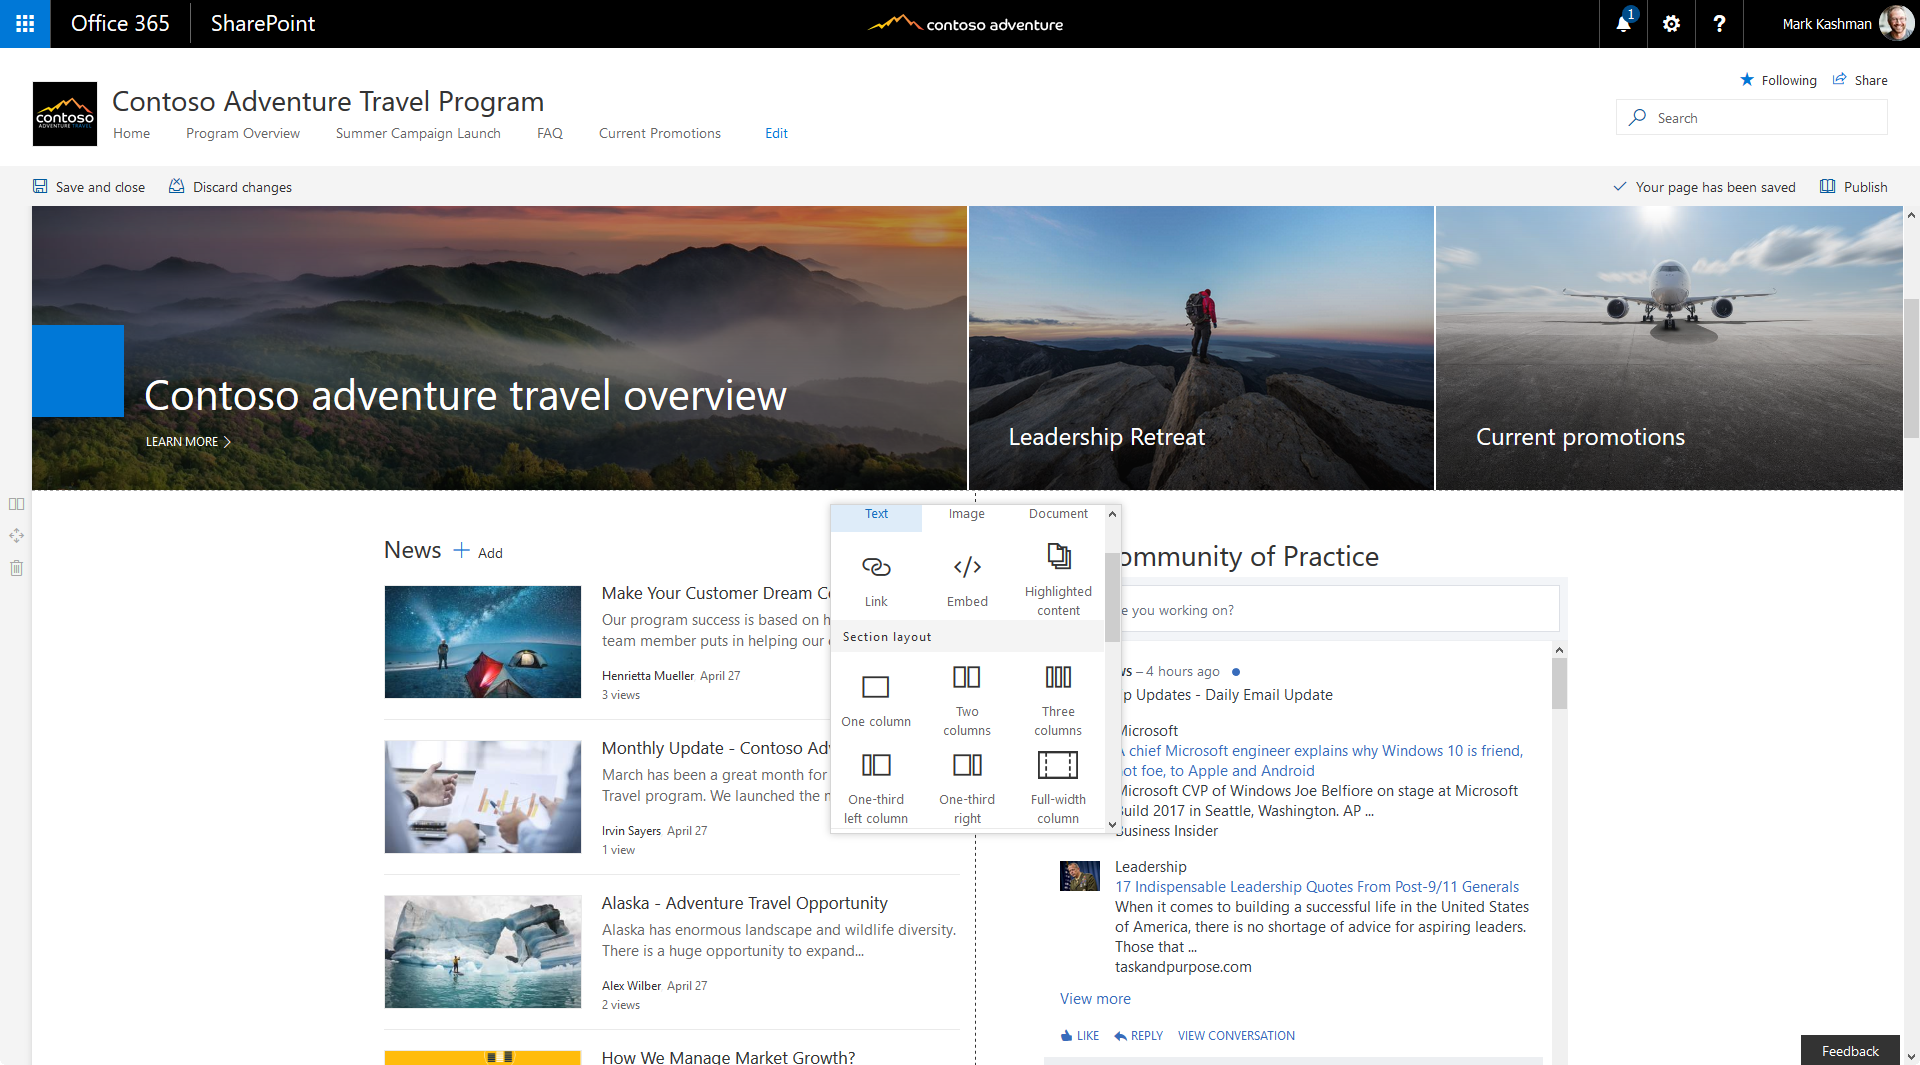Click Publish to publish the page

(x=1863, y=187)
